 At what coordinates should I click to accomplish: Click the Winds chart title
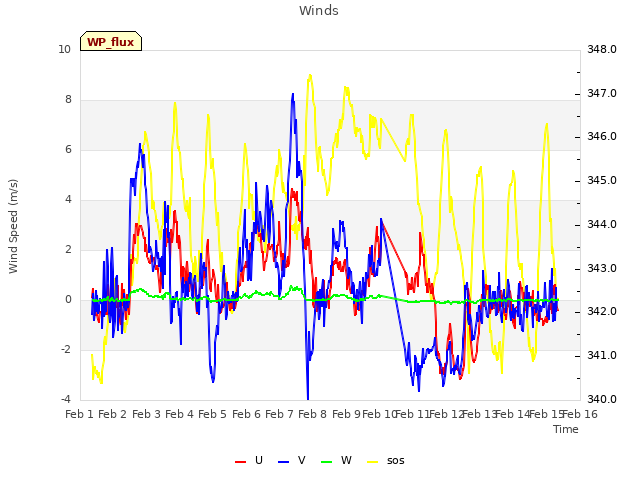pos(319,11)
